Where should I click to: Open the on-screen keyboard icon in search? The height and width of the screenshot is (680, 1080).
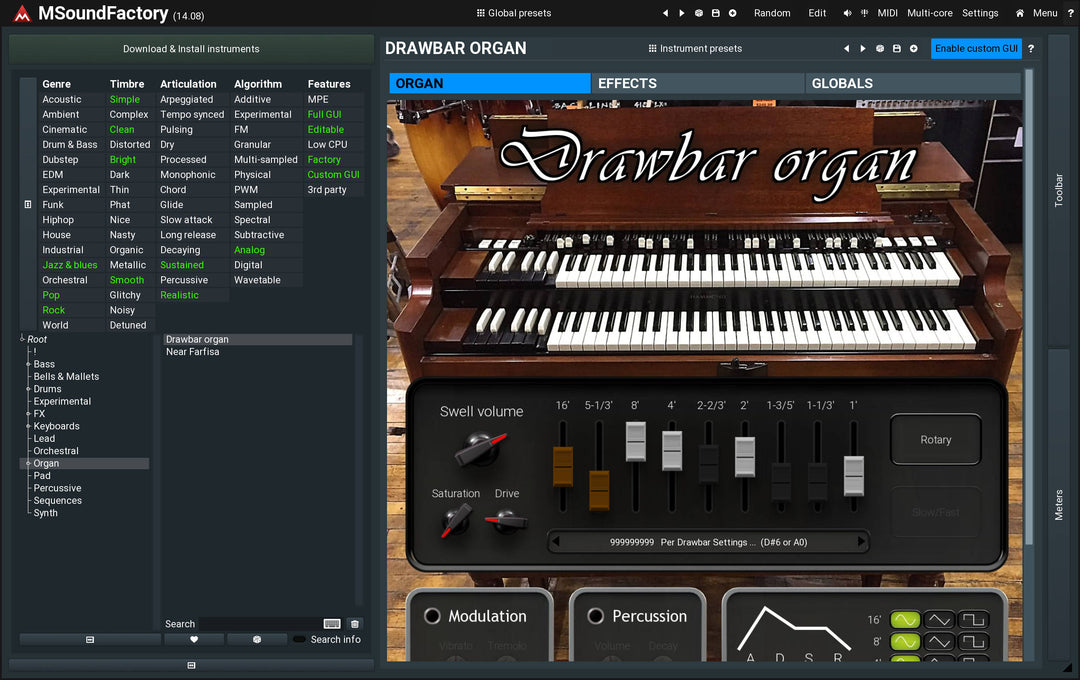coord(332,624)
